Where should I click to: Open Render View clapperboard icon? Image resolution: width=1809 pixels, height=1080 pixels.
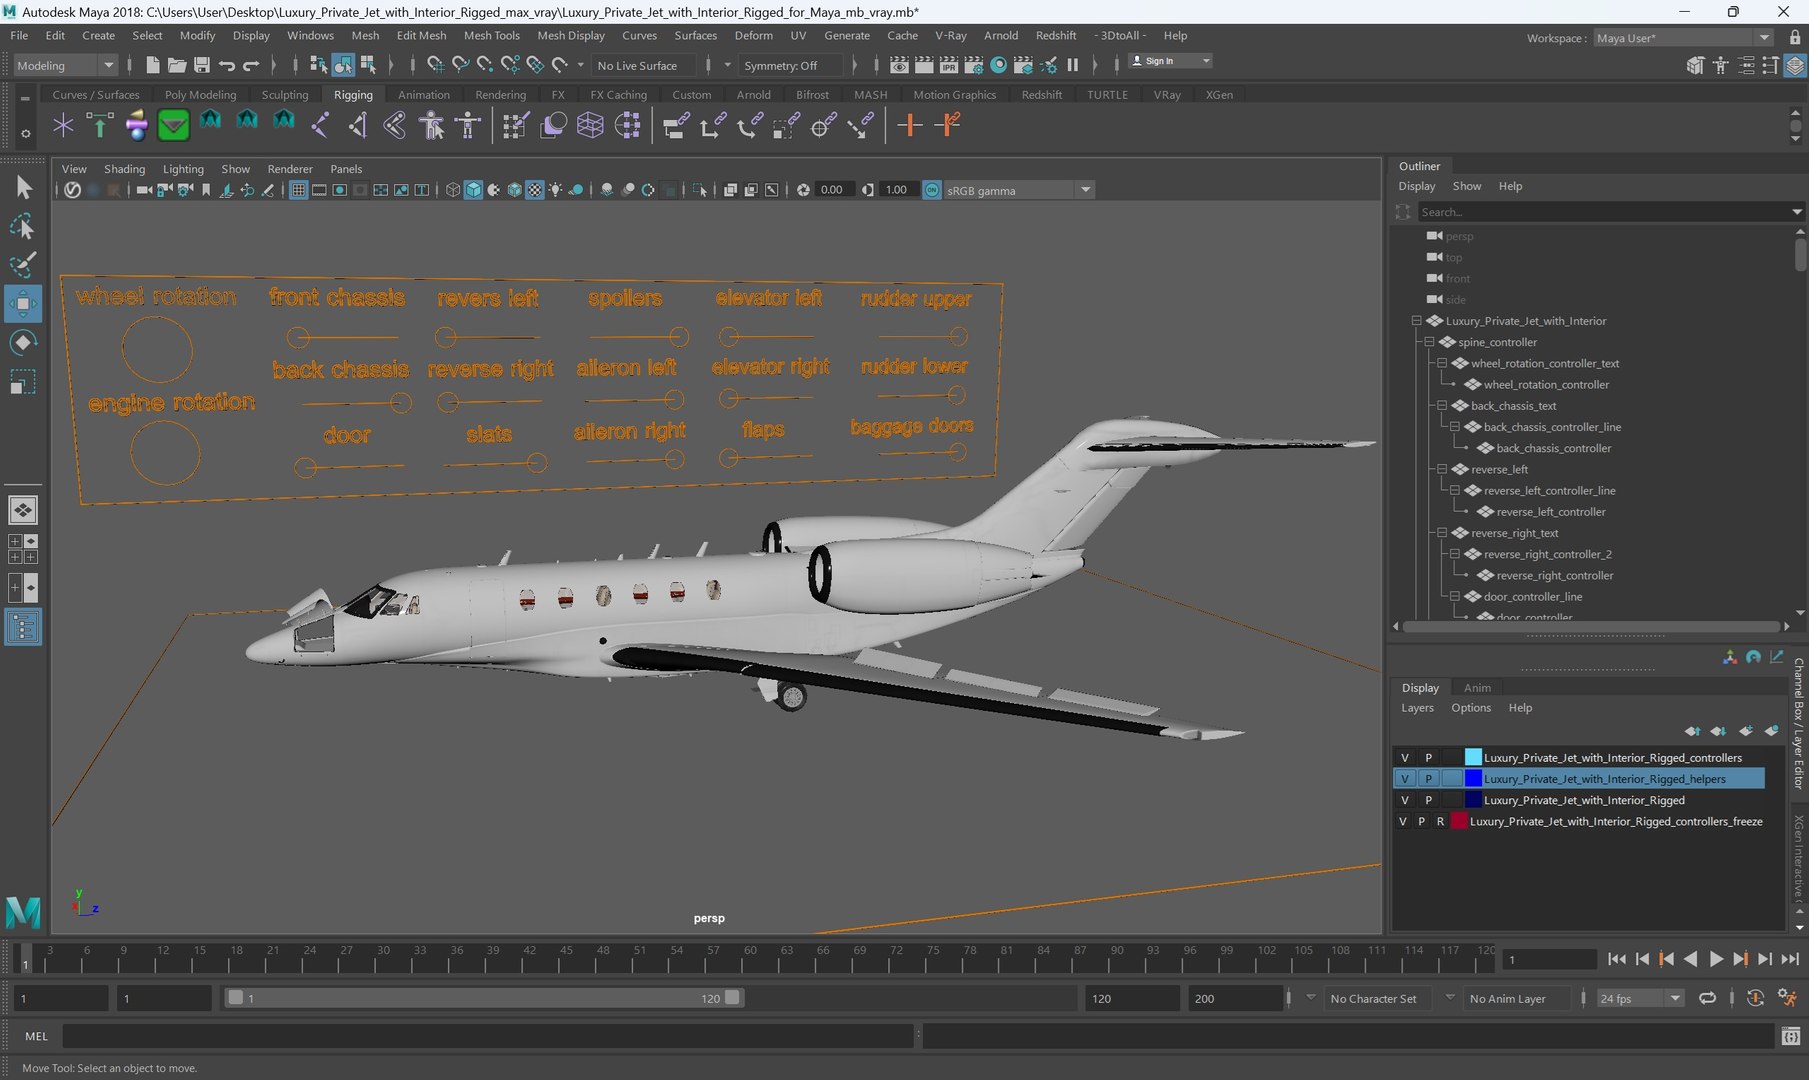[899, 65]
